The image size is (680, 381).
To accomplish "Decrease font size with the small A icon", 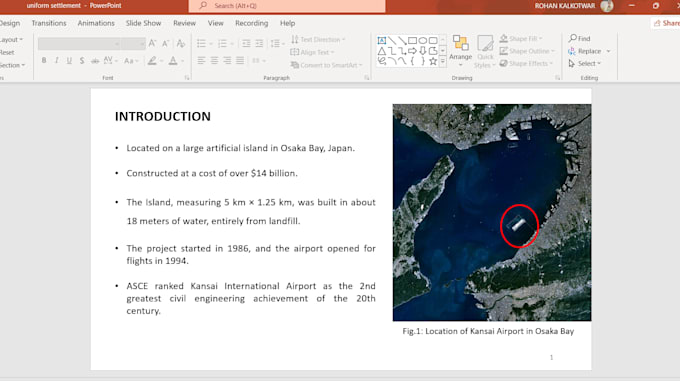I will 166,43.
